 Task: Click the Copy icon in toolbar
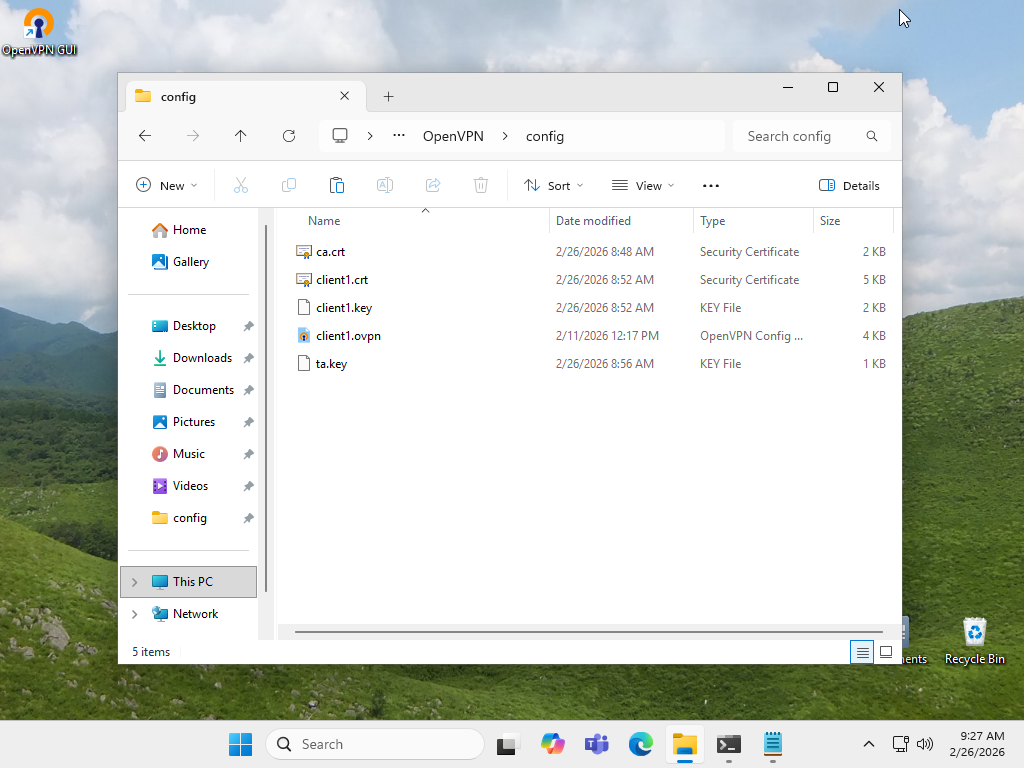click(x=289, y=185)
